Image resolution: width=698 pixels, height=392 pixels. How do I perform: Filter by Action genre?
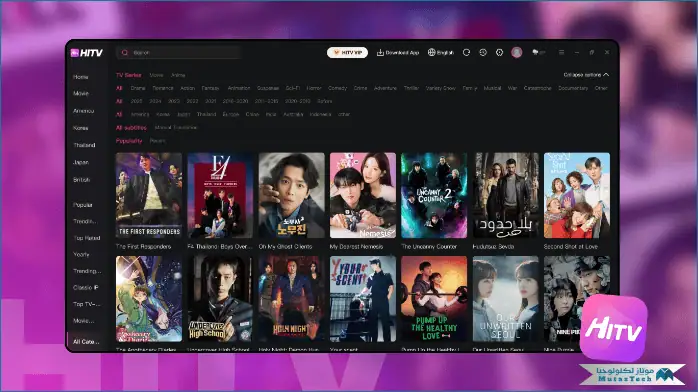click(x=187, y=88)
